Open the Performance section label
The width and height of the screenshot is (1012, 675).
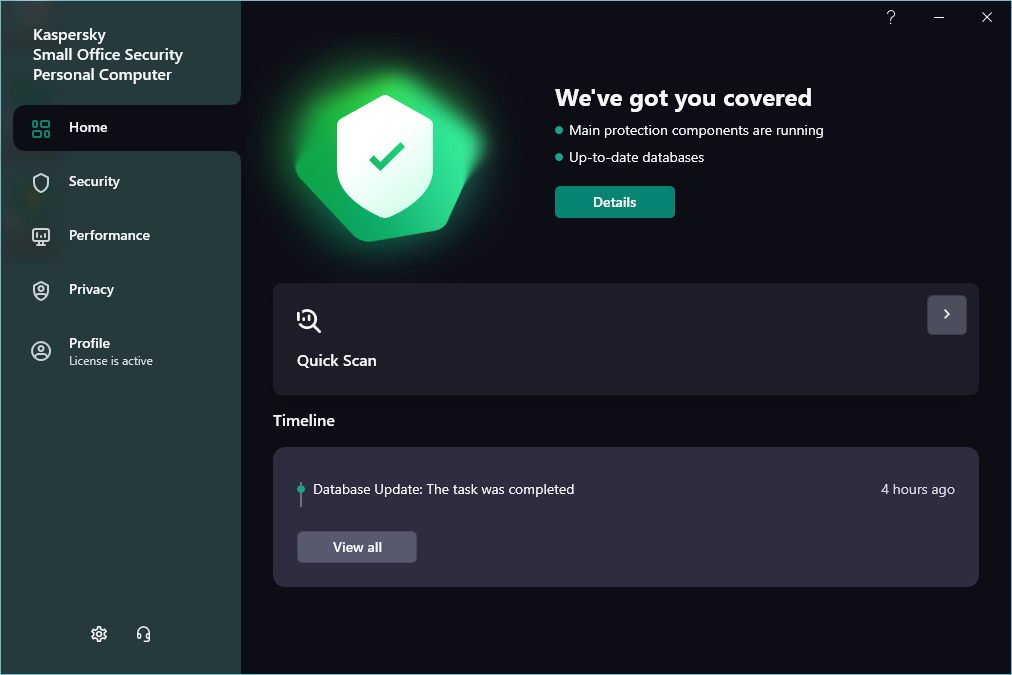pos(109,236)
